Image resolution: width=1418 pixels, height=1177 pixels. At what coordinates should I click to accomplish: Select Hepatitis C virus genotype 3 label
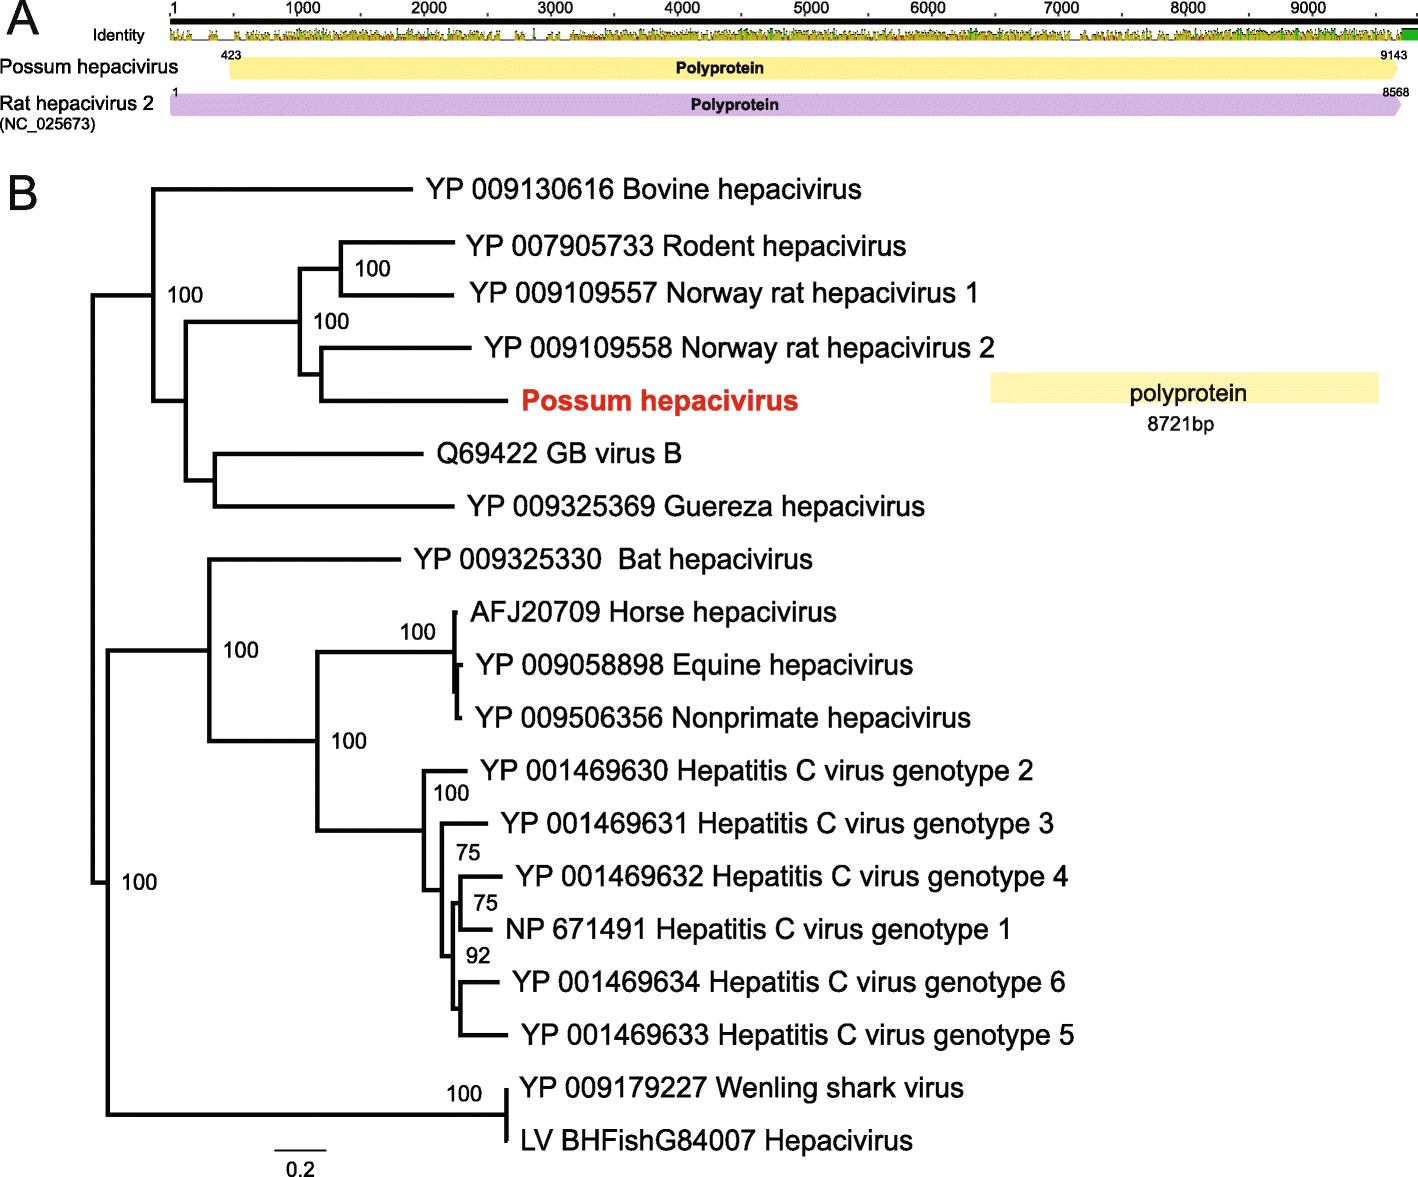[x=777, y=824]
